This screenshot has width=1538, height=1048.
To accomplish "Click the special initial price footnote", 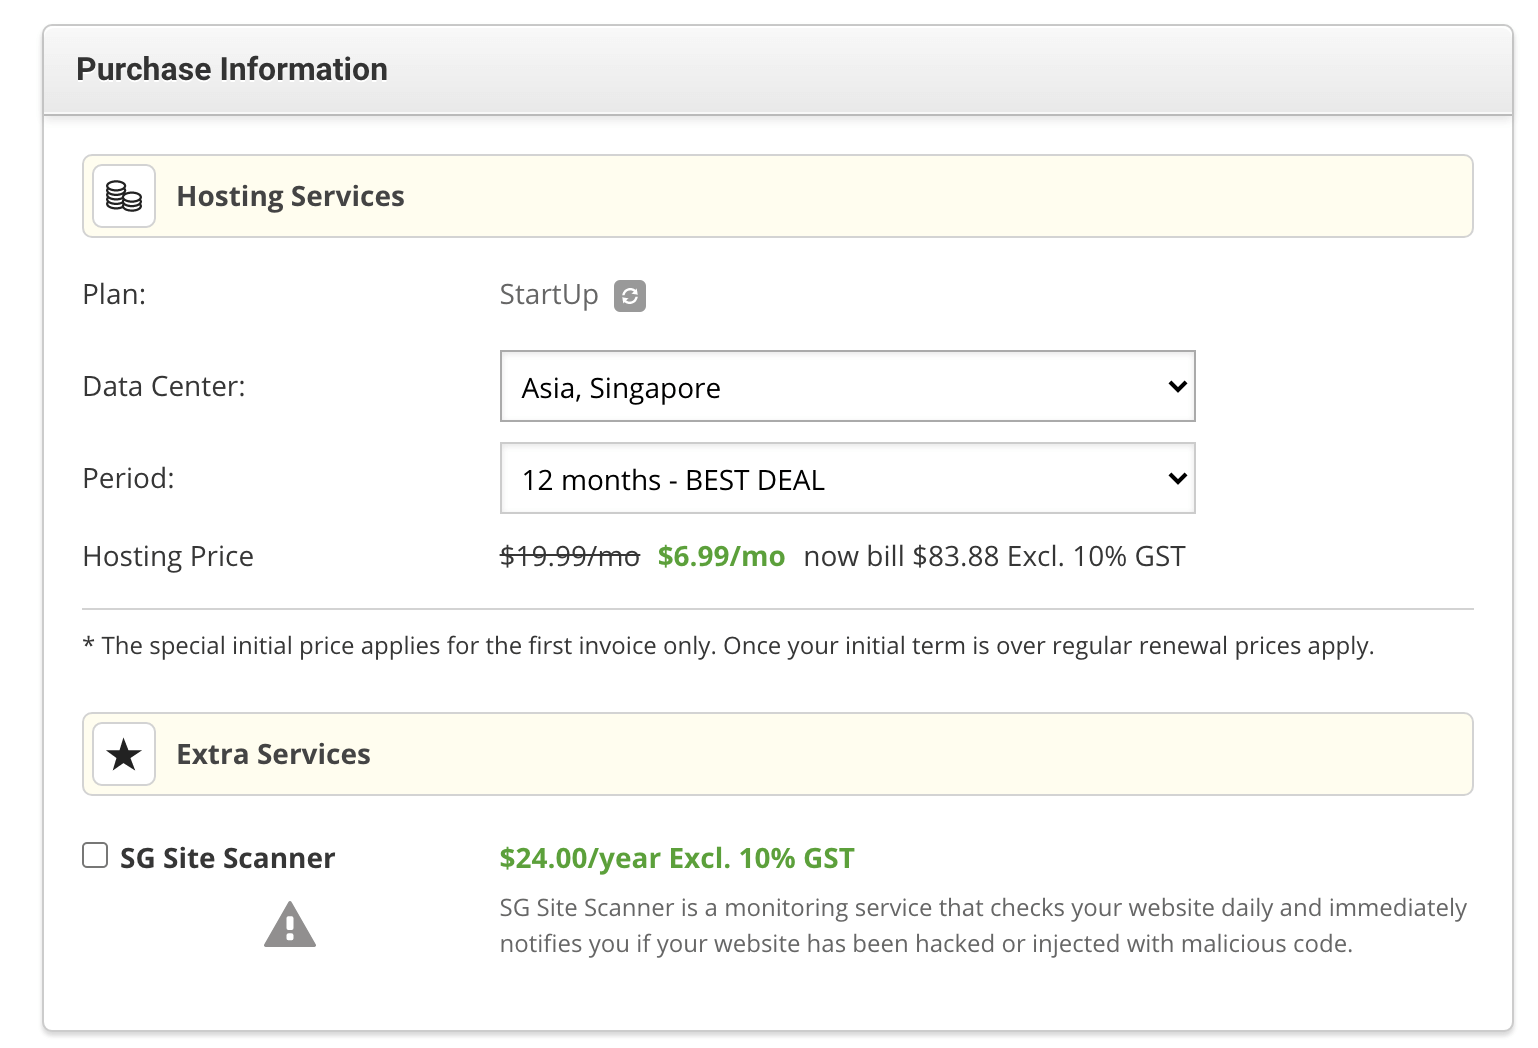I will click(x=728, y=646).
